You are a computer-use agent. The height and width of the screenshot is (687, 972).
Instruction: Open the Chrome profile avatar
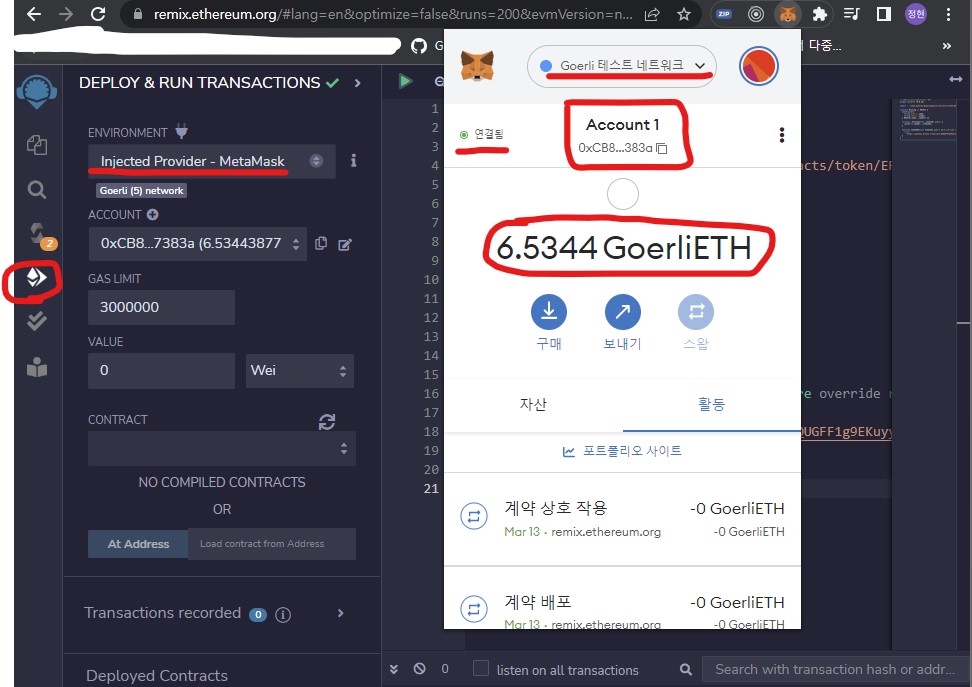916,14
